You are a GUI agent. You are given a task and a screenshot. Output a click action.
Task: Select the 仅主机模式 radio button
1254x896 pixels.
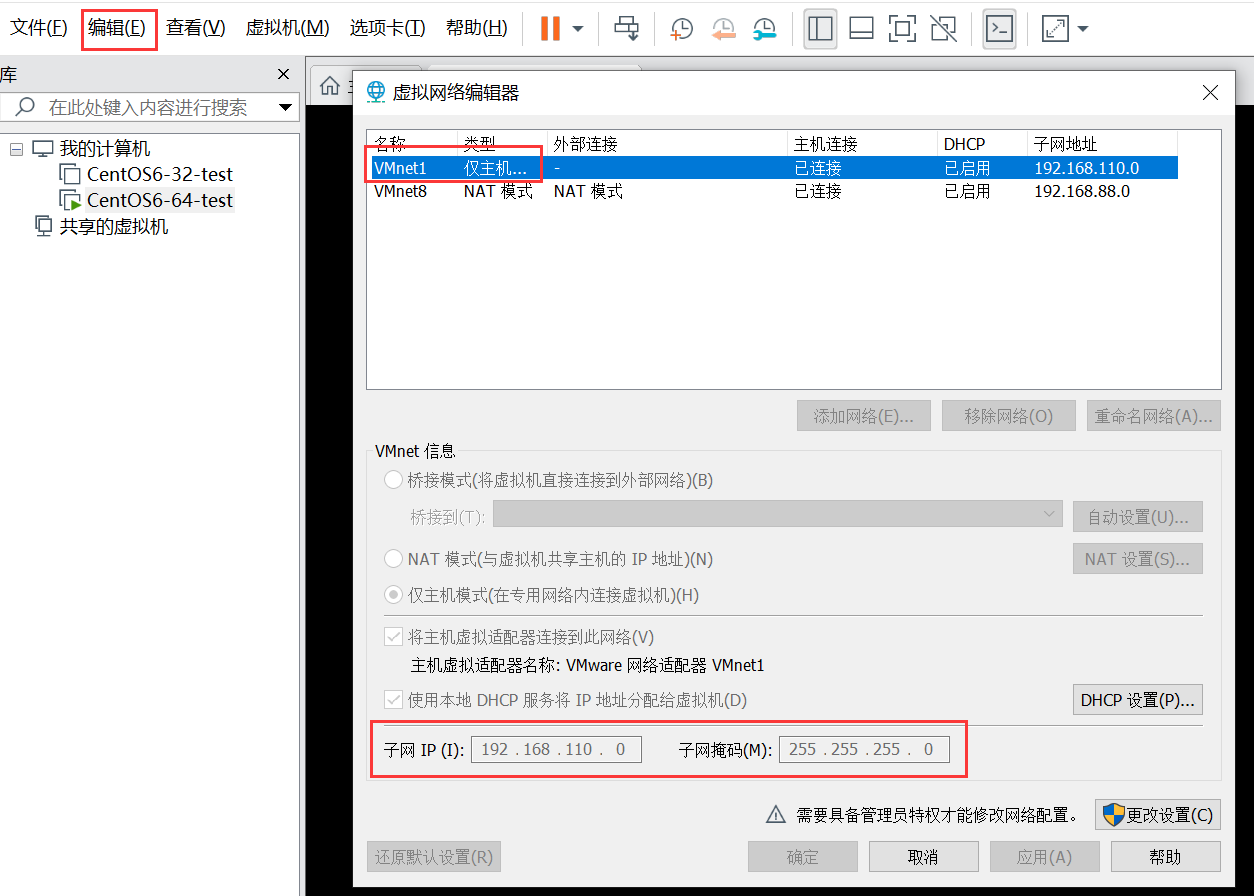(x=394, y=595)
